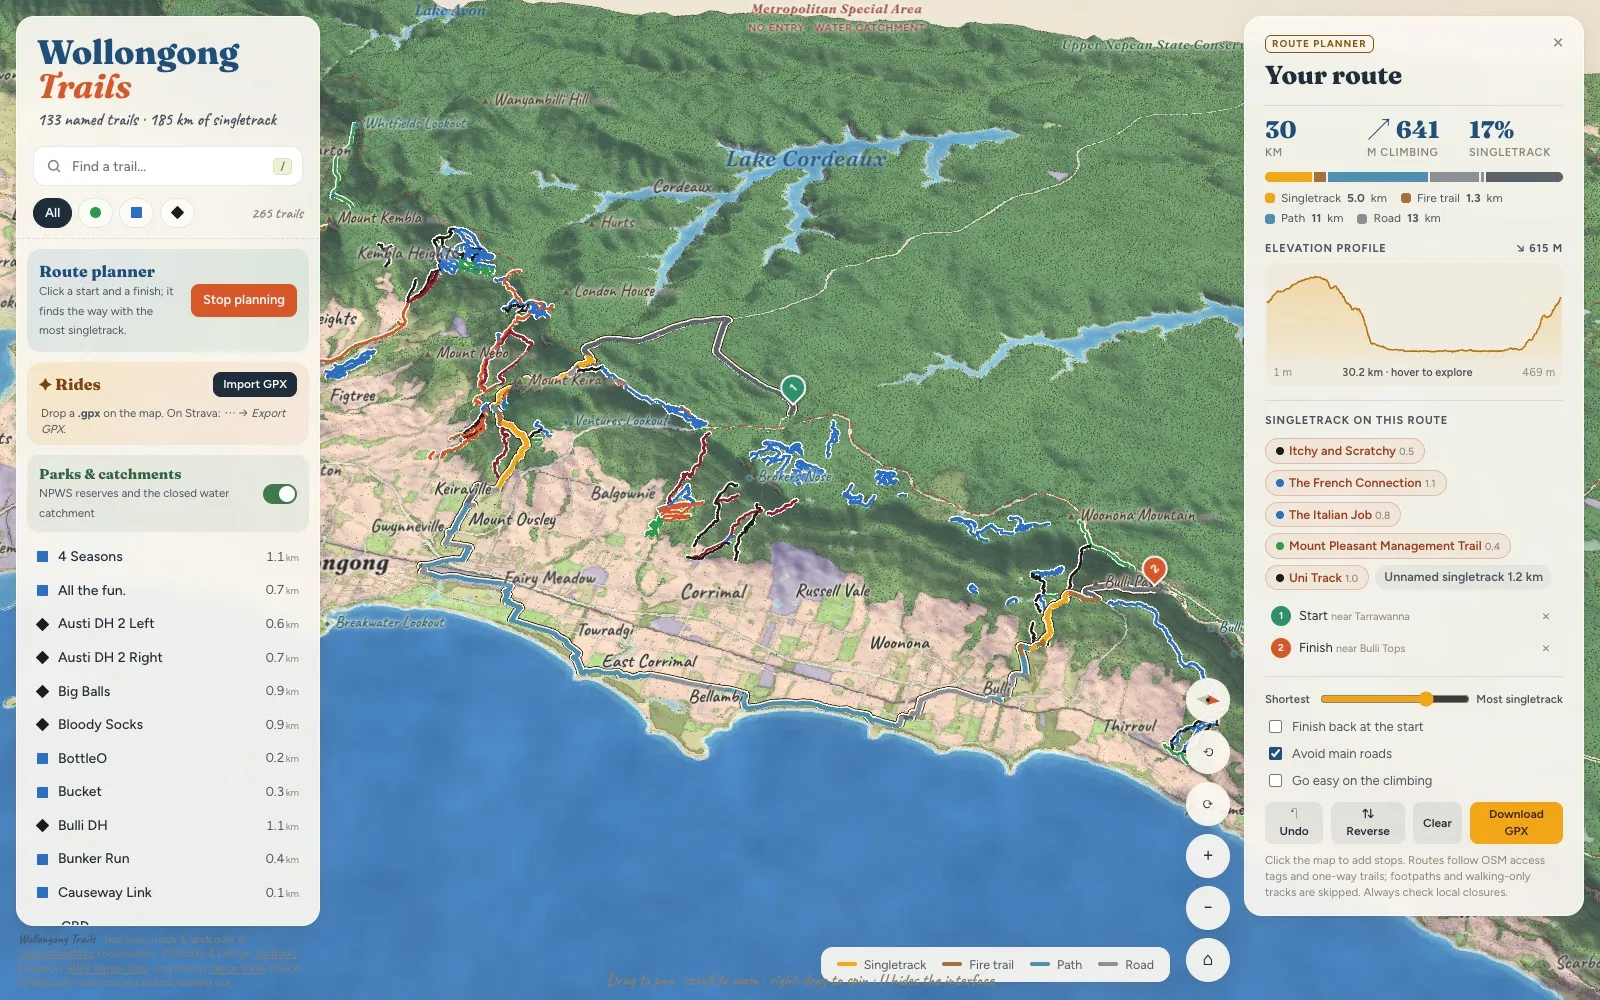The height and width of the screenshot is (1000, 1600).
Task: Uncheck Avoid main roads
Action: tap(1275, 754)
